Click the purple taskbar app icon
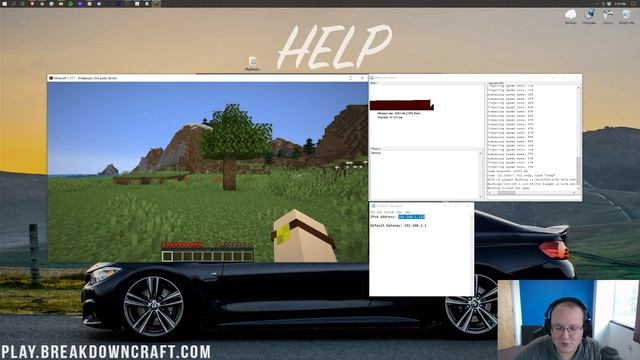Viewport: 640px width, 360px height. (80, 4)
